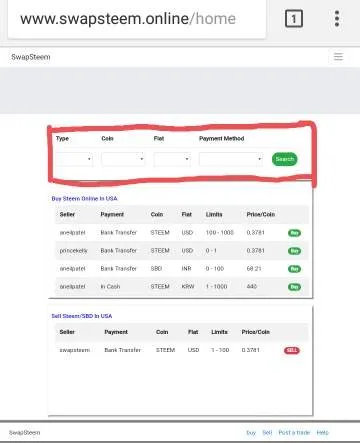Click the footer SwapSteem text

click(x=24, y=432)
